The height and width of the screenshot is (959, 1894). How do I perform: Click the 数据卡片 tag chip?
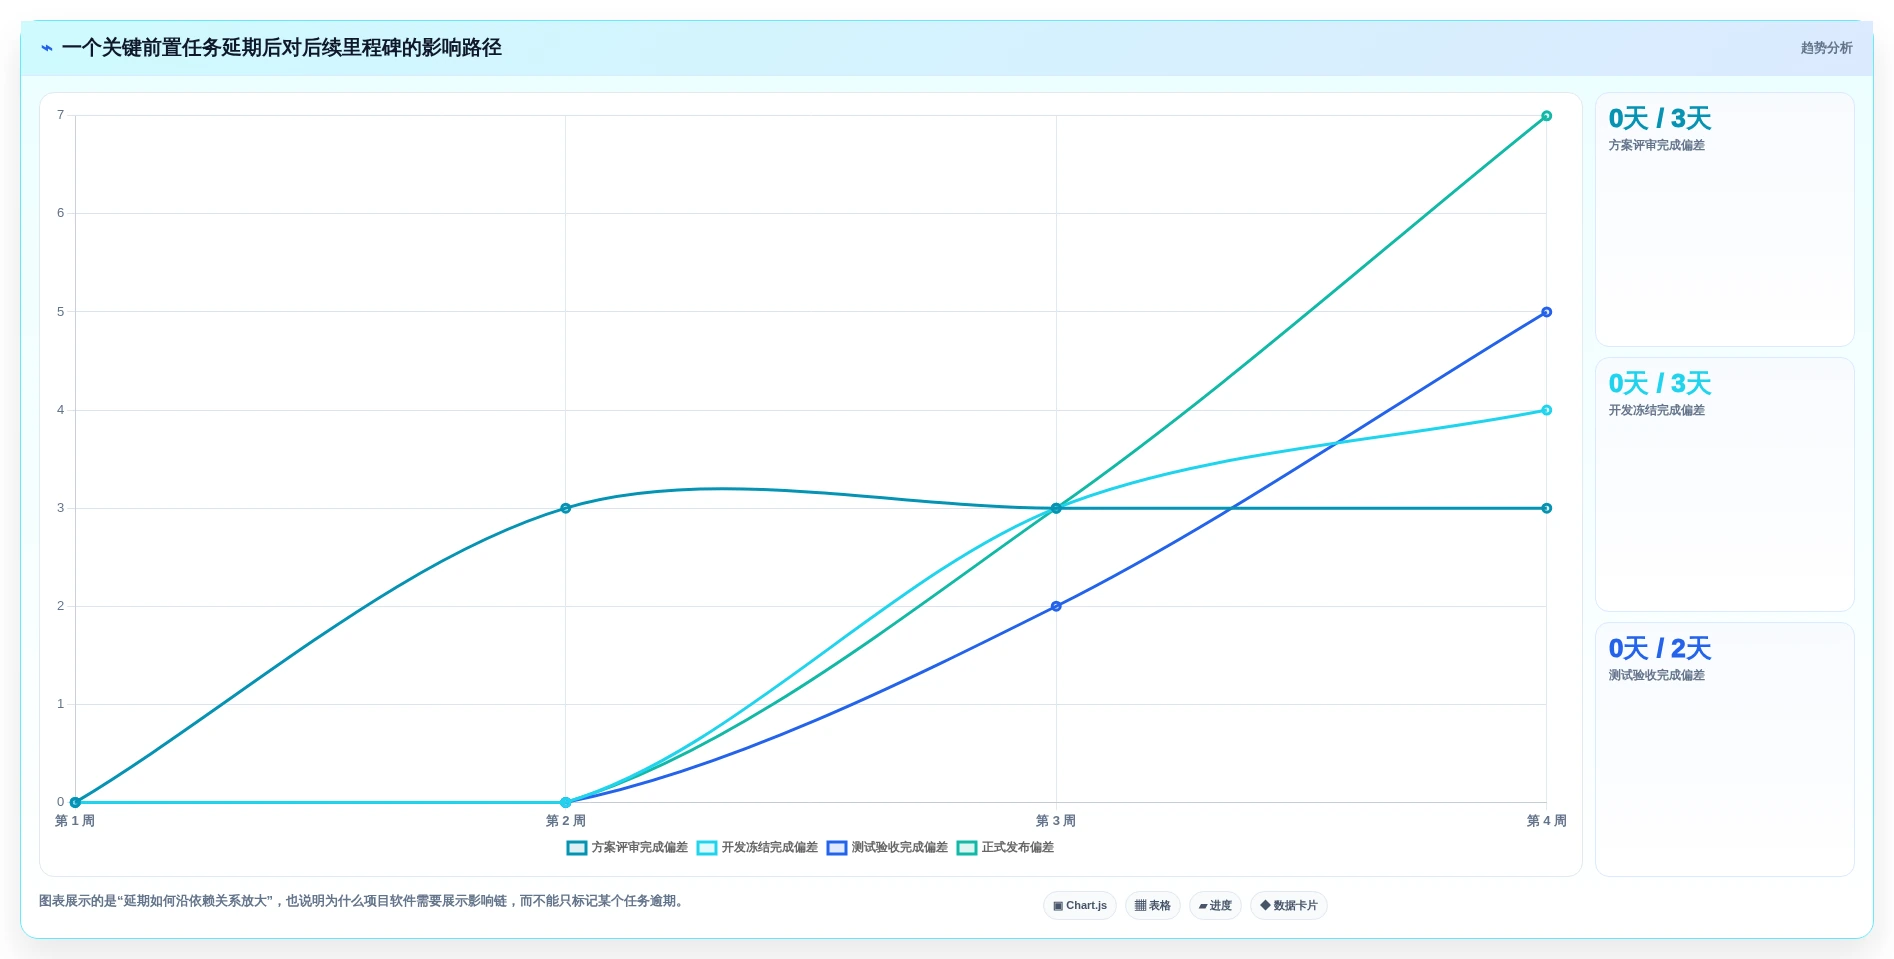(x=1289, y=906)
